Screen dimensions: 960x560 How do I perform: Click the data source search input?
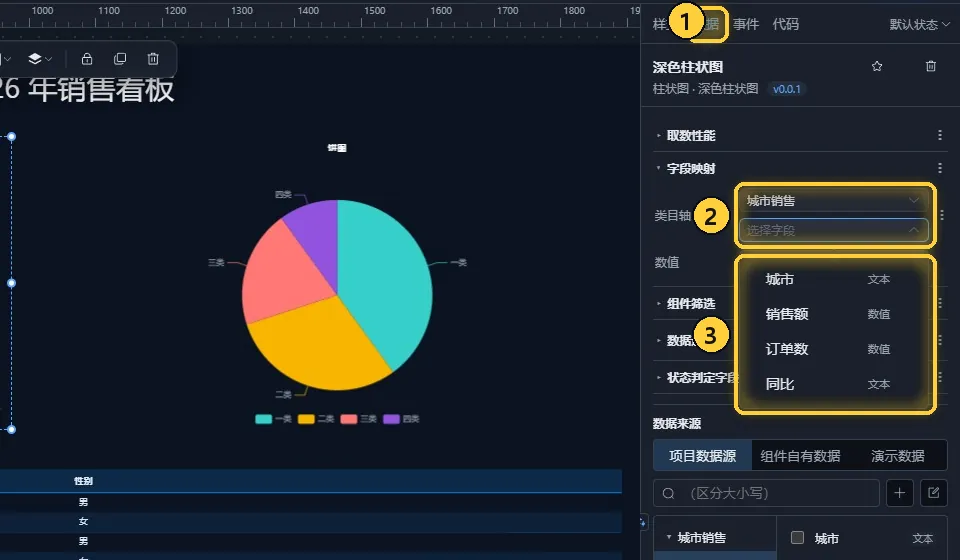[767, 493]
